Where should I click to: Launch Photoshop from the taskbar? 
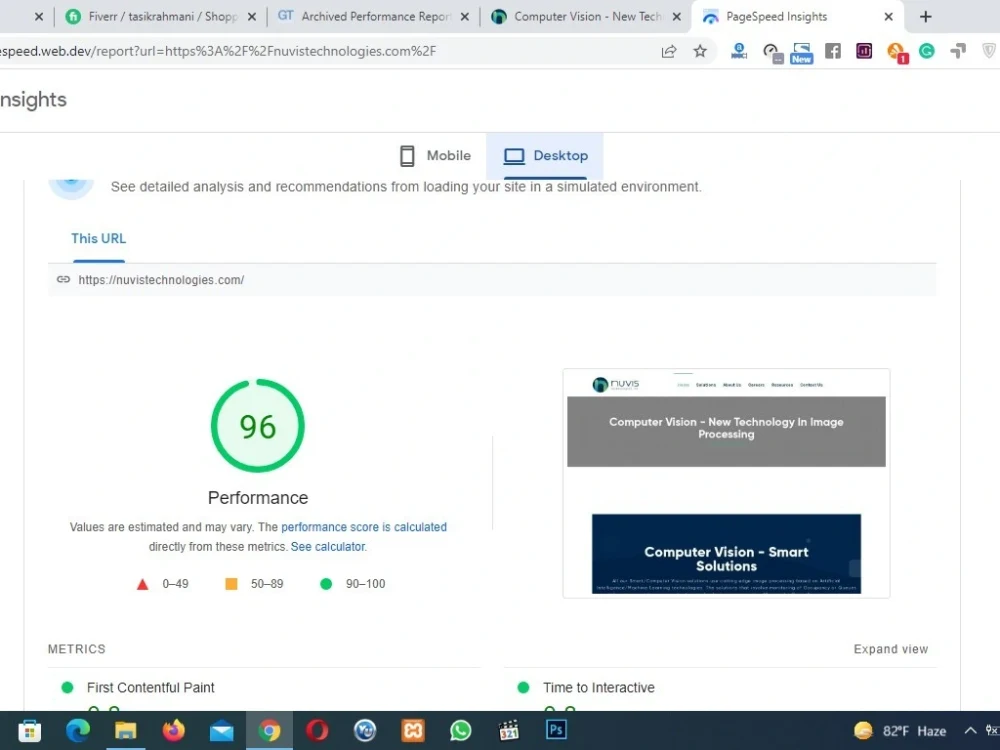pos(556,730)
